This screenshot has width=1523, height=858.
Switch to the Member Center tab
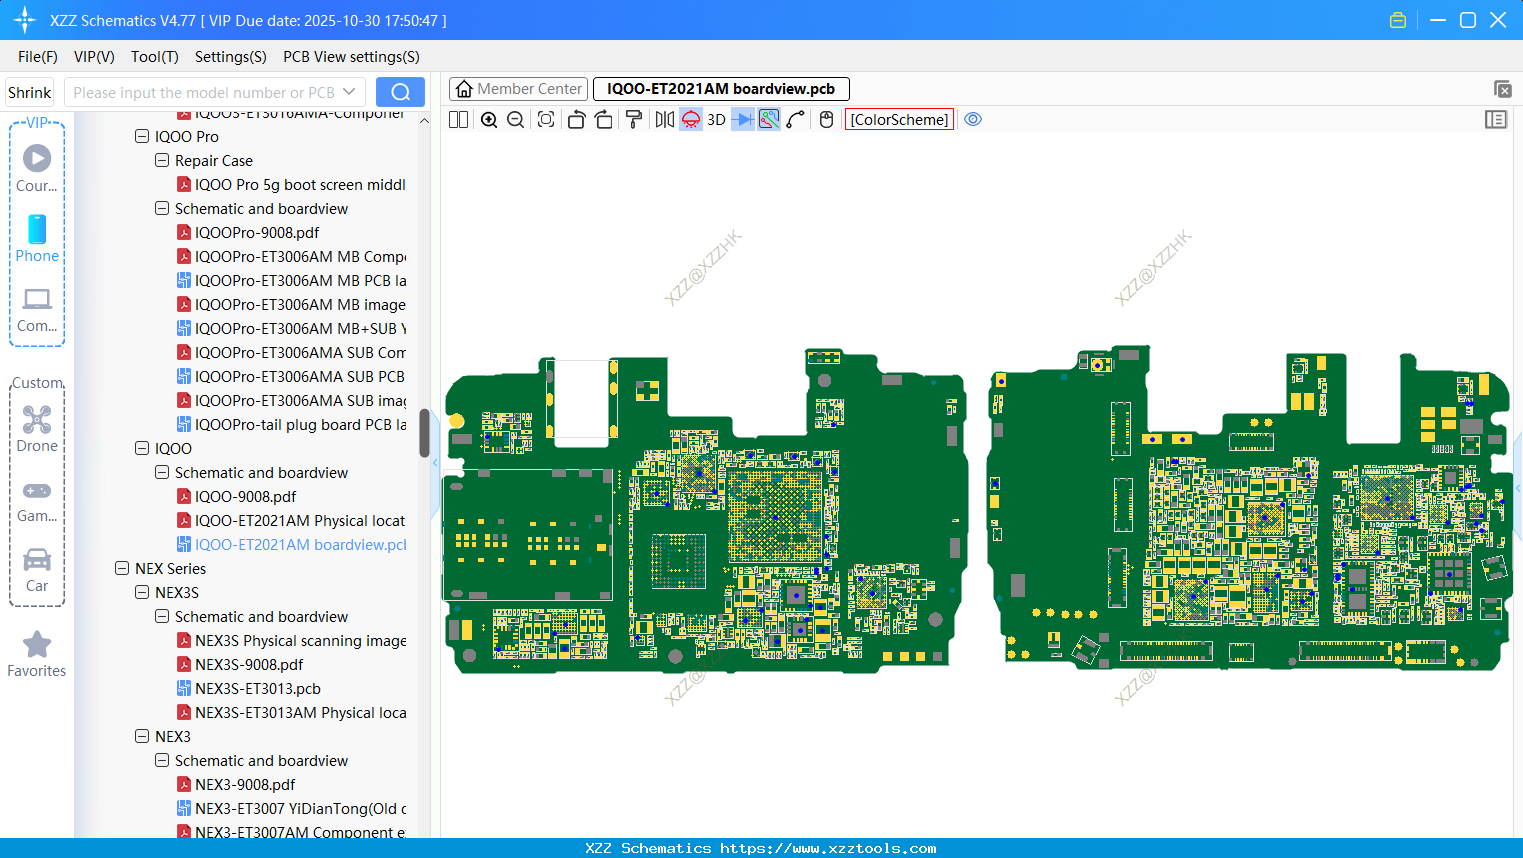click(519, 89)
